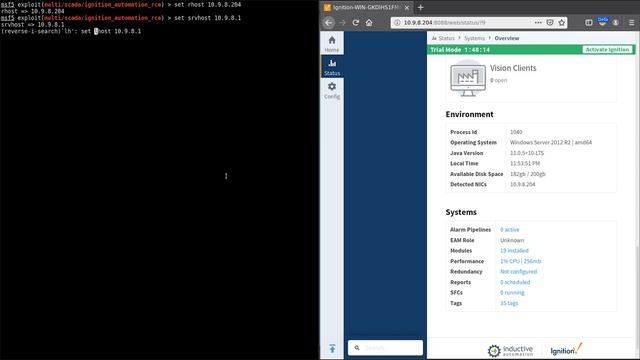Click the Environment section heading
640x360 pixels.
click(x=469, y=114)
